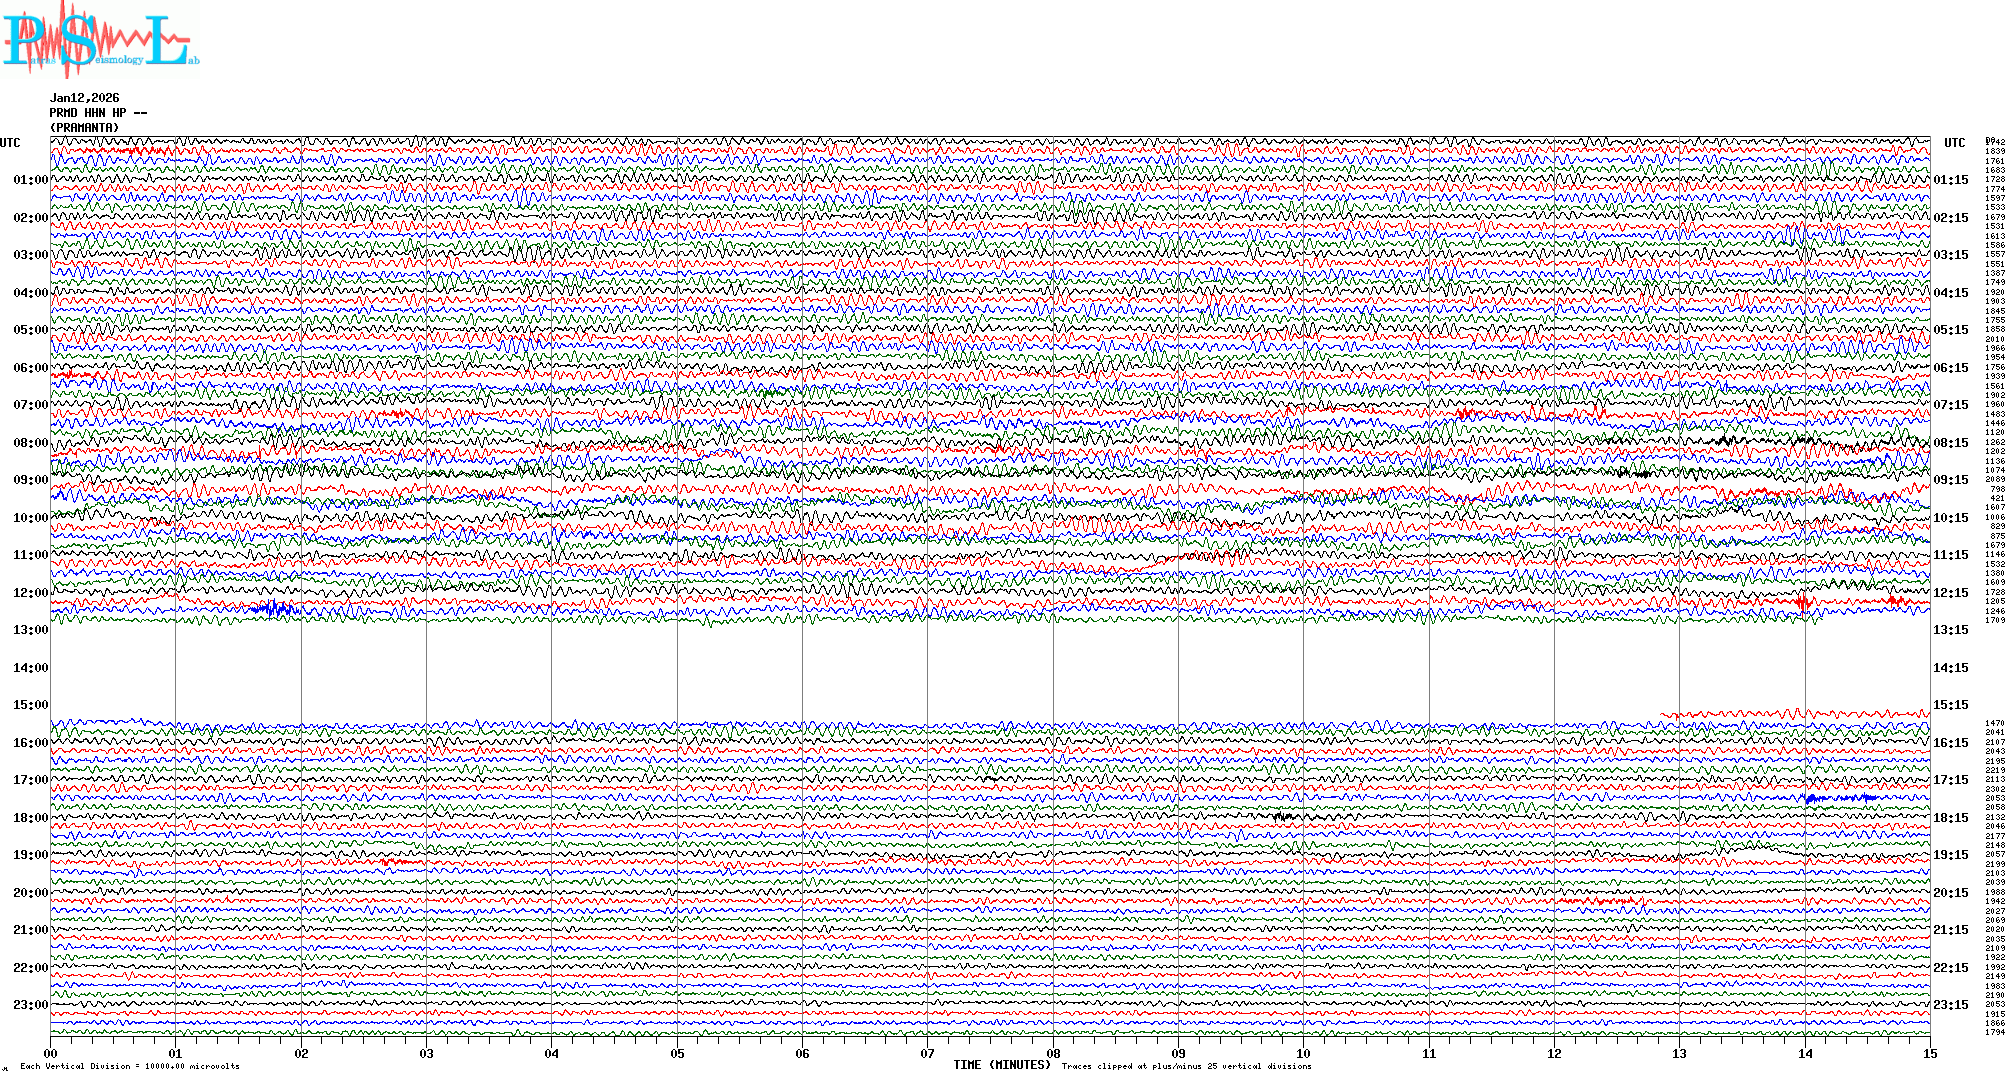The image size is (2010, 1080).
Task: Click the 23:00 hour label on left
Action: [30, 1005]
